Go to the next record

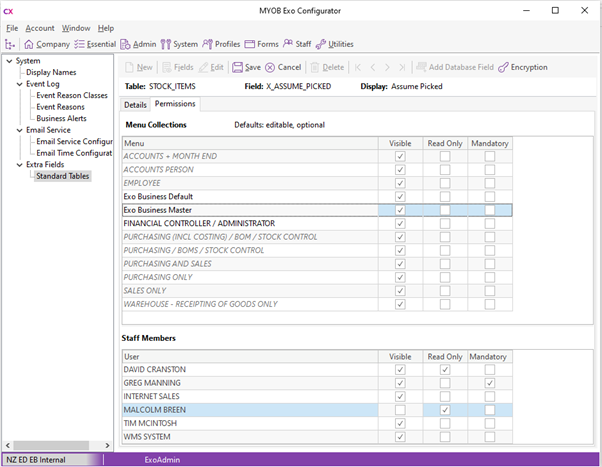point(387,68)
